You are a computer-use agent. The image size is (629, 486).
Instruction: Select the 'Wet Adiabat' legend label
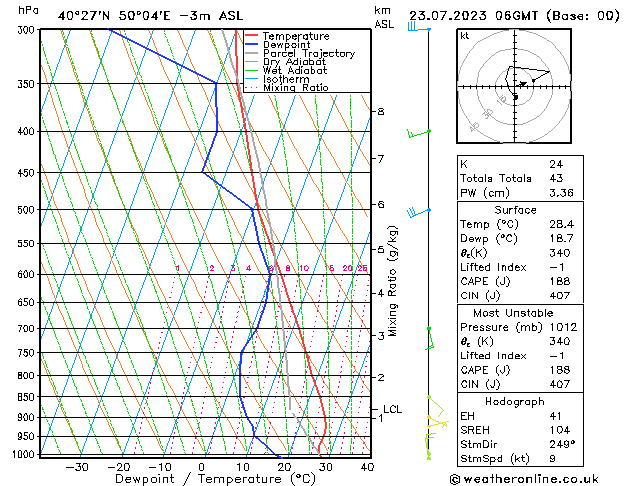[295, 70]
